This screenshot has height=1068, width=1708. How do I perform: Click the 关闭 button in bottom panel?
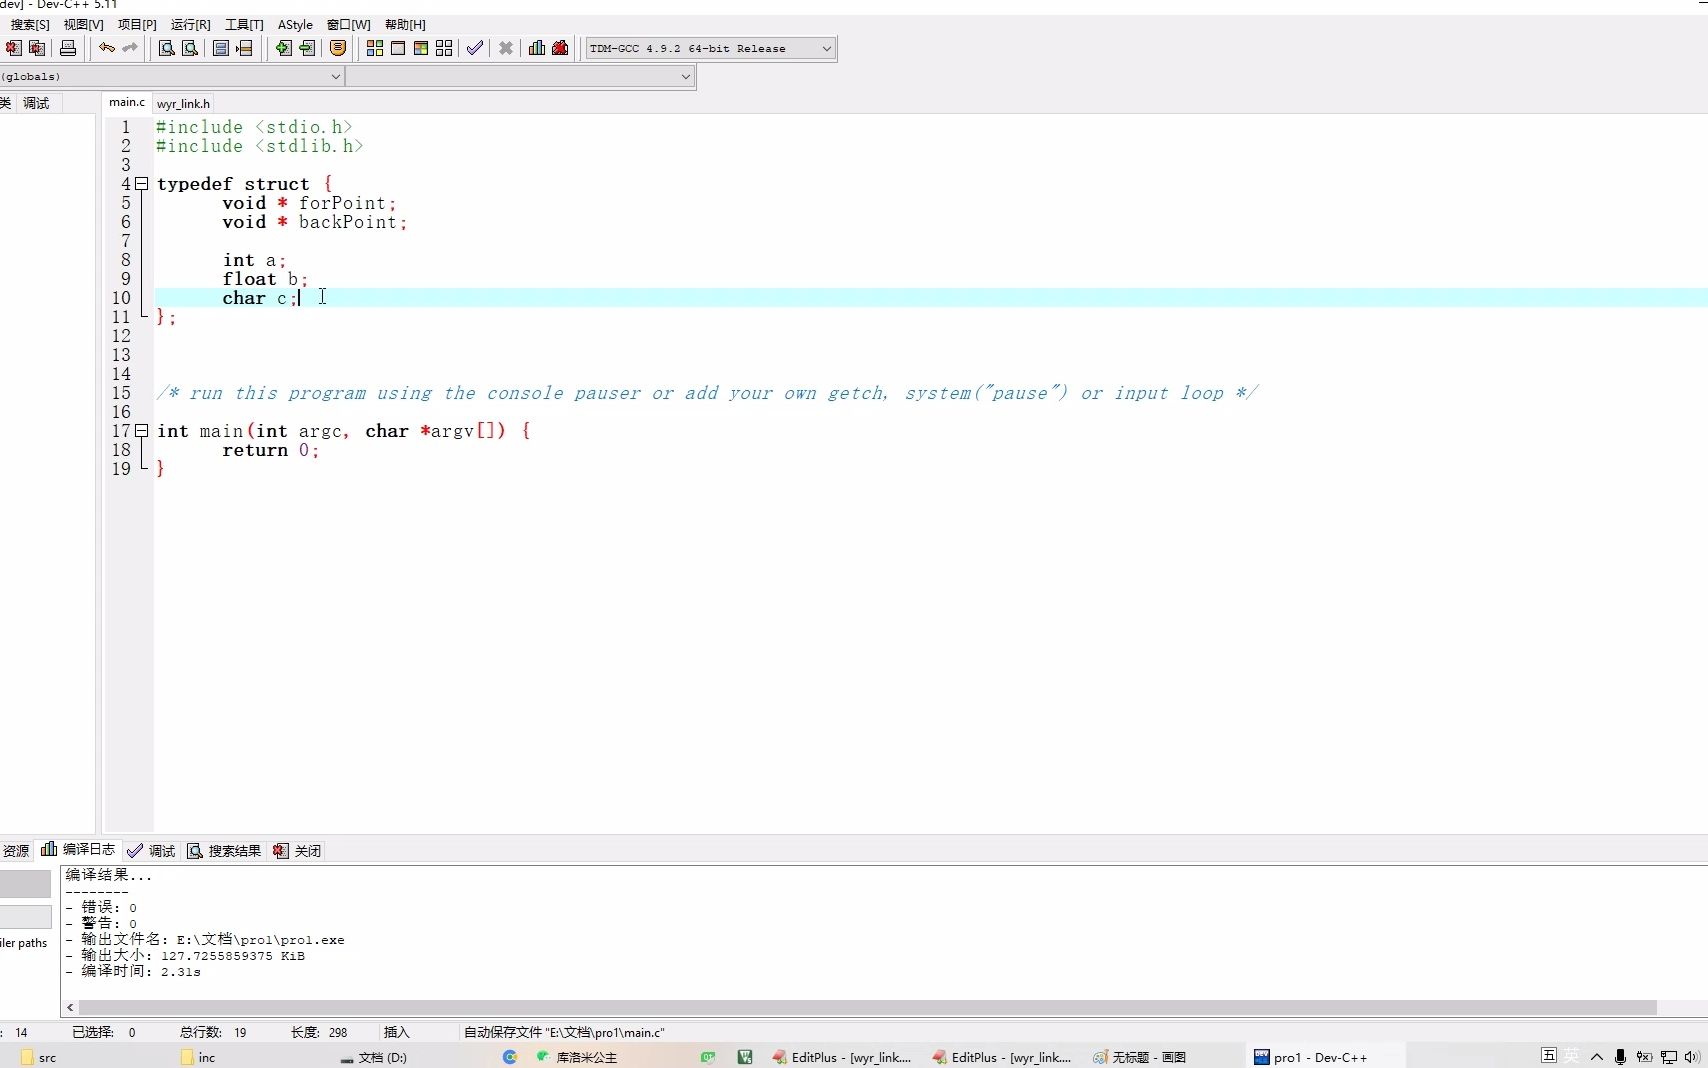(297, 851)
